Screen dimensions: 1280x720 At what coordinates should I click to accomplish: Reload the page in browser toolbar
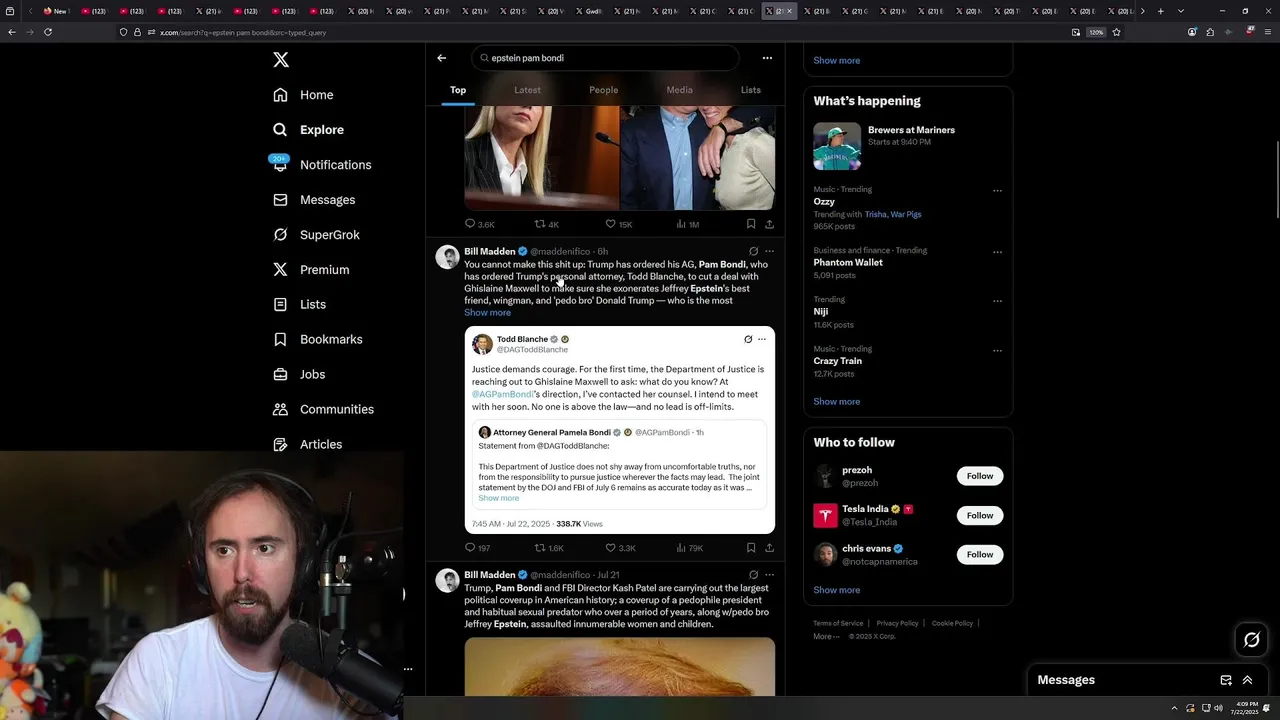click(x=47, y=32)
